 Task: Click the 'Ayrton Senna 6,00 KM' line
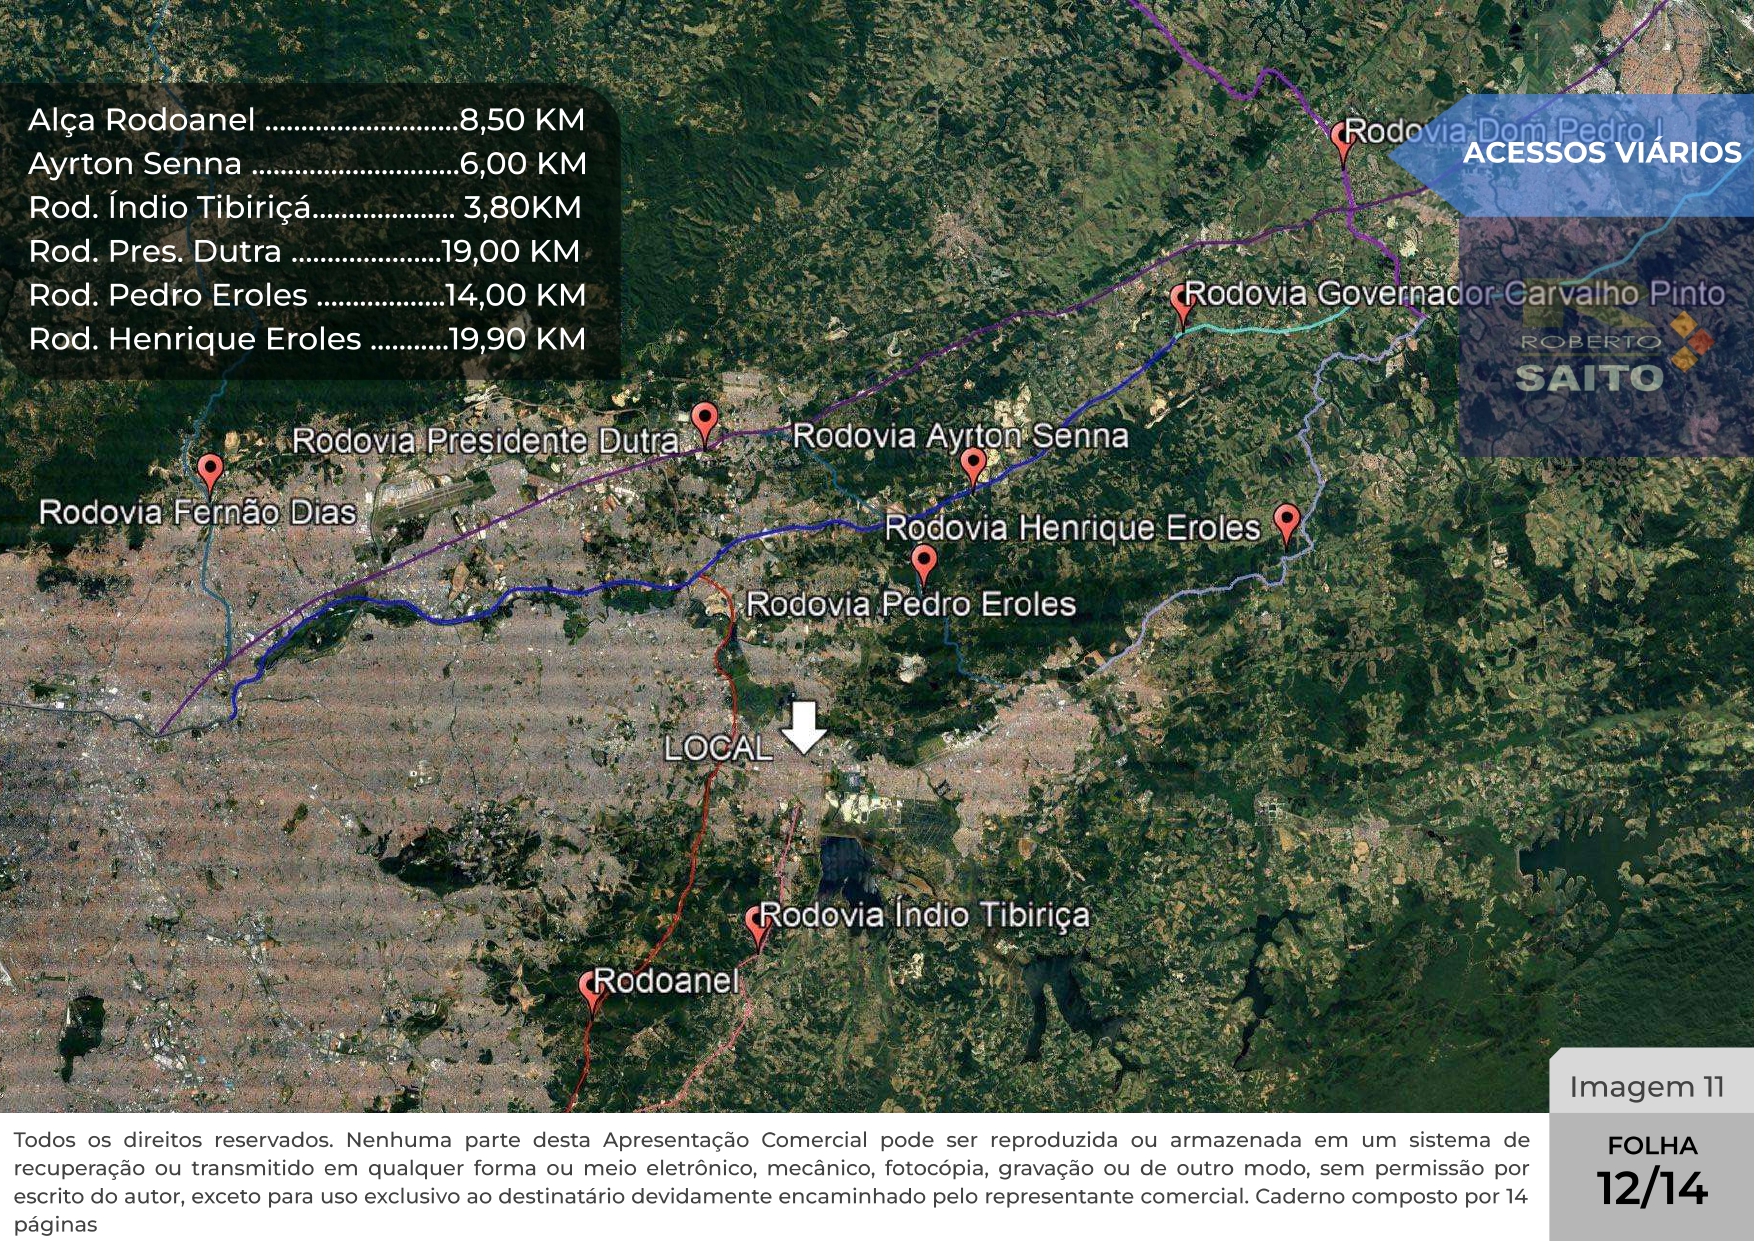pyautogui.click(x=307, y=164)
